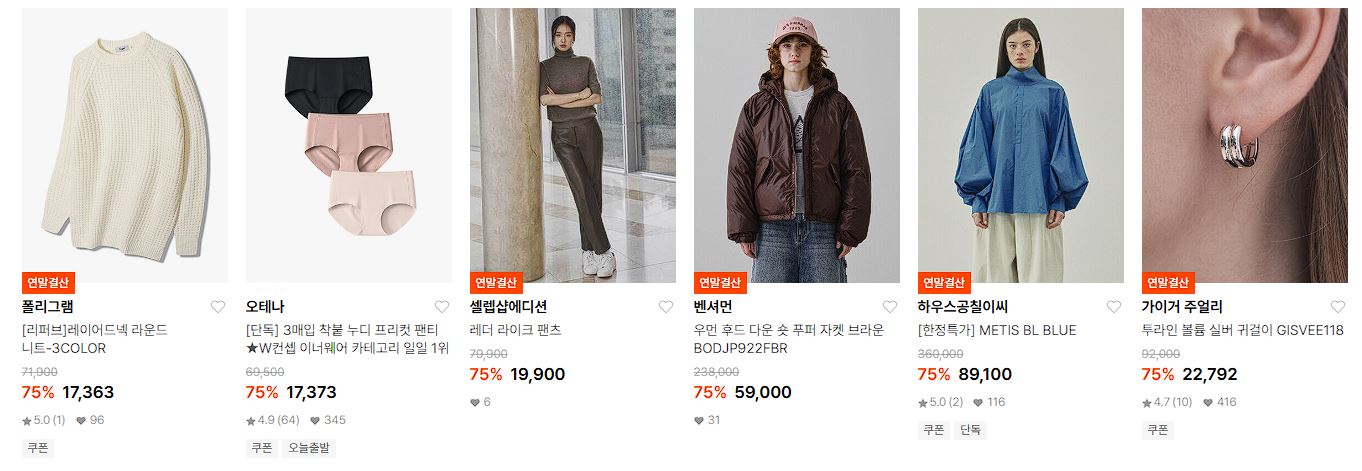Toggle wishlist heart for 오테나 panties
This screenshot has width=1362, height=471.
pos(442,307)
